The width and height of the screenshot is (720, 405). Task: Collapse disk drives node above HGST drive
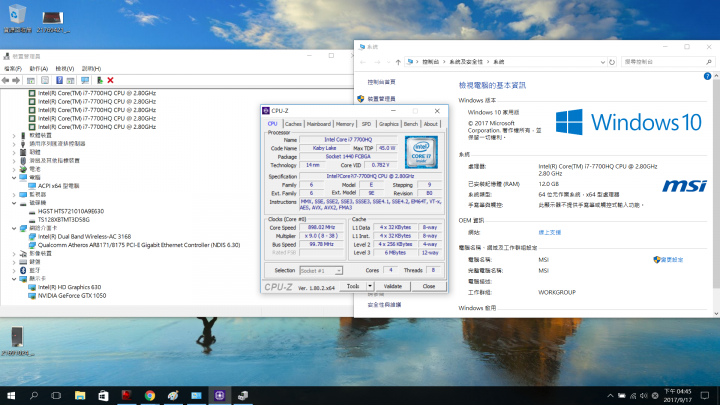click(14, 203)
